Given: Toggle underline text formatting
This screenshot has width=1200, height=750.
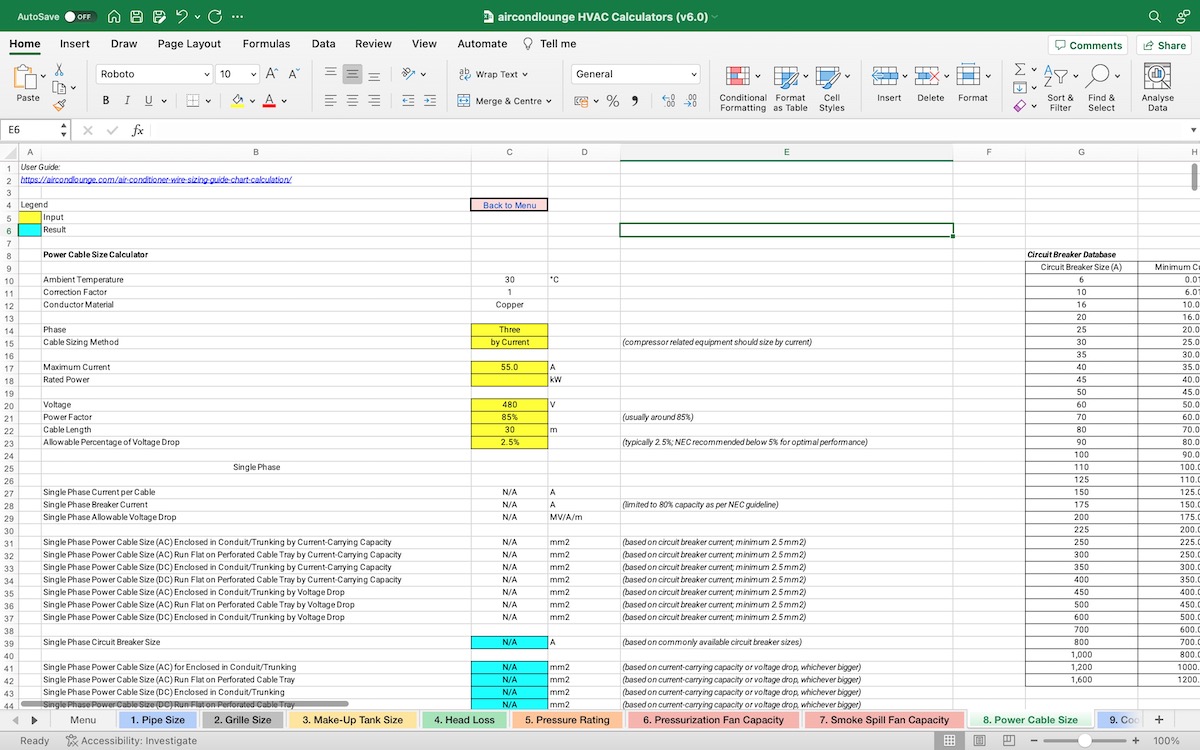Looking at the screenshot, I should 149,101.
